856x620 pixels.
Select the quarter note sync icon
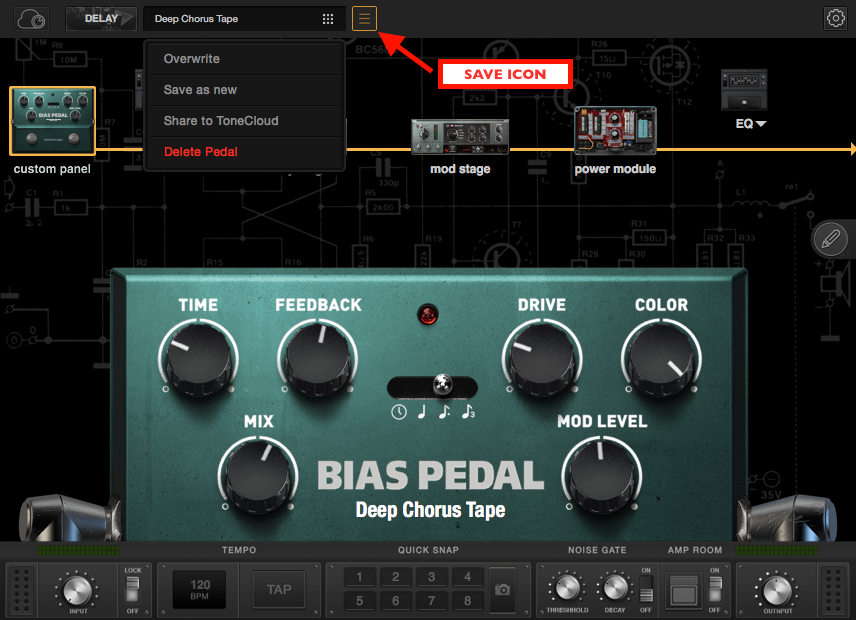pyautogui.click(x=421, y=412)
